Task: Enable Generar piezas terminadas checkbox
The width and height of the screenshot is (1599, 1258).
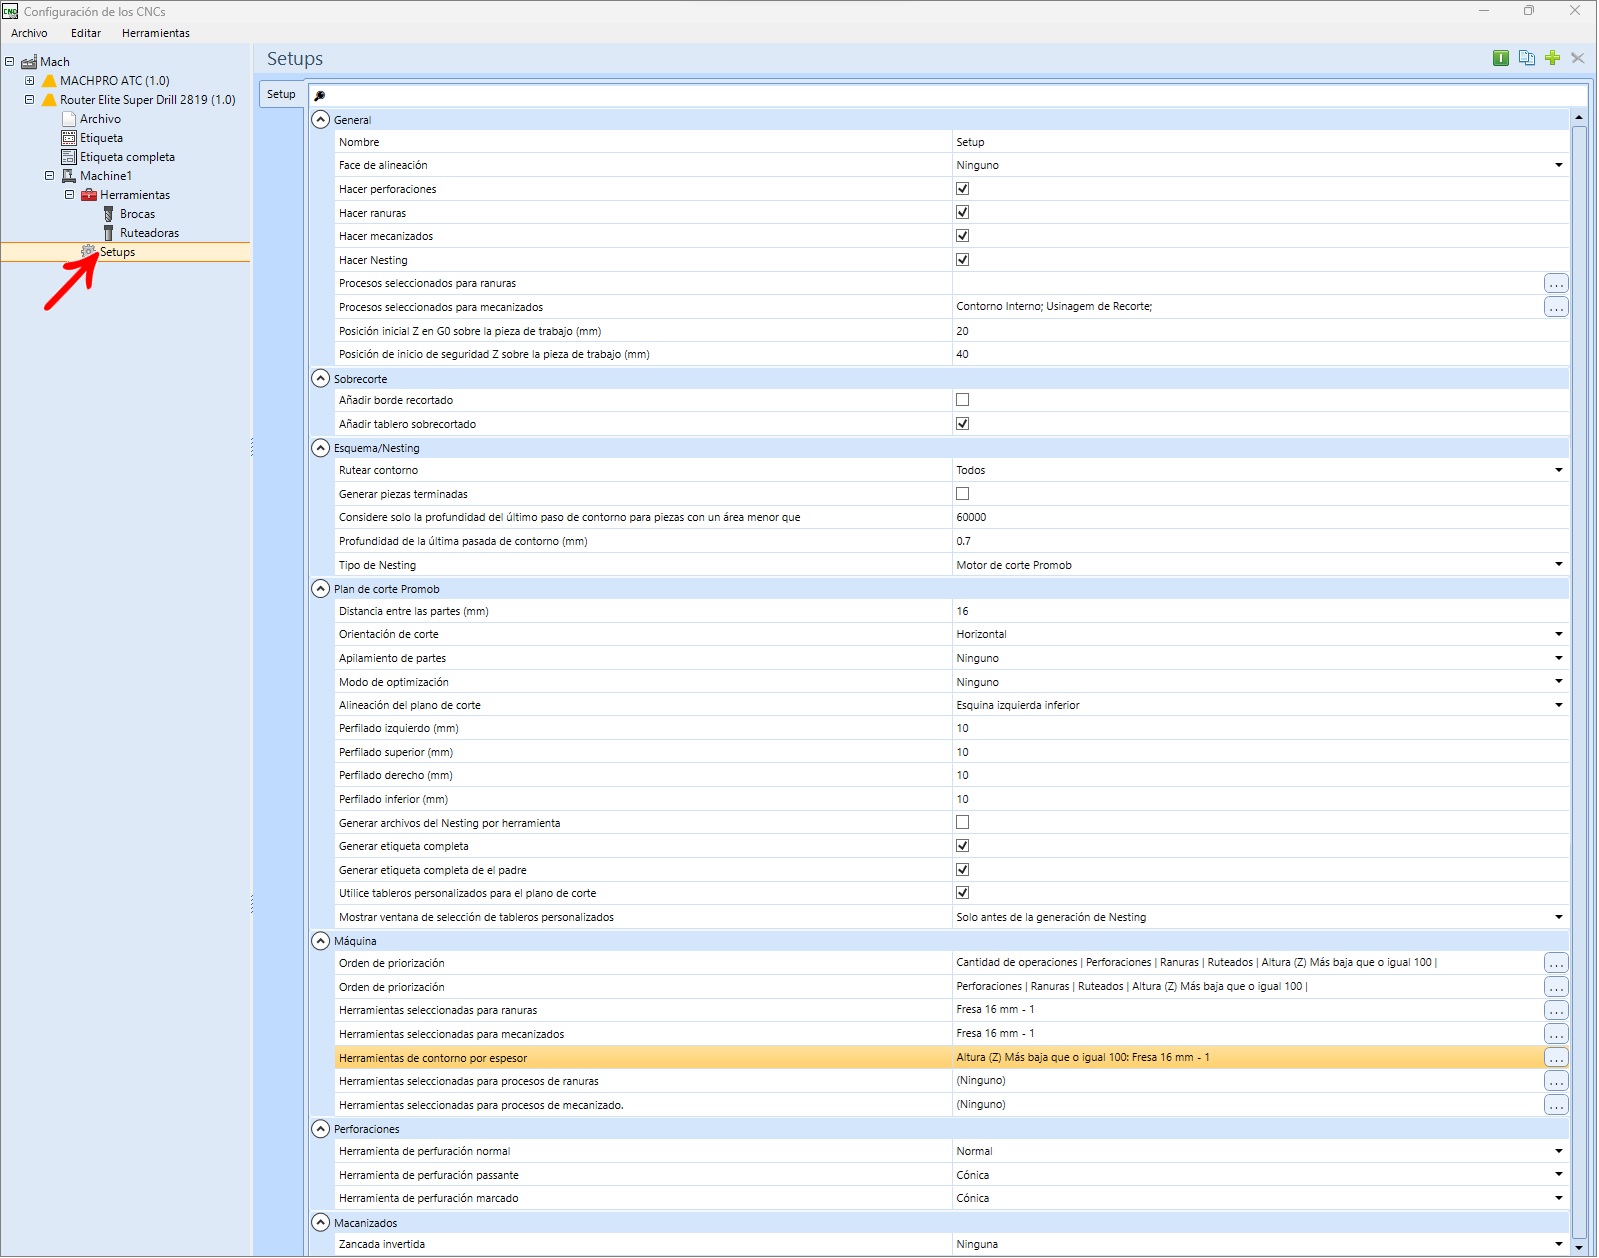Action: [962, 494]
